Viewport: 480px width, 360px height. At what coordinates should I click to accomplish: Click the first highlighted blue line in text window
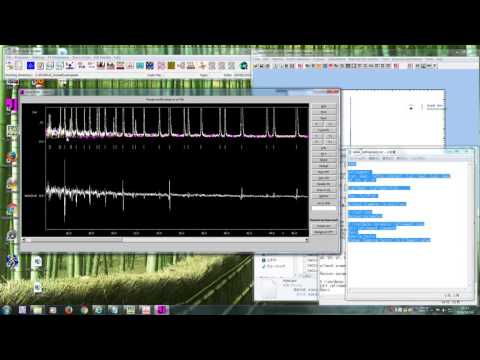point(352,164)
